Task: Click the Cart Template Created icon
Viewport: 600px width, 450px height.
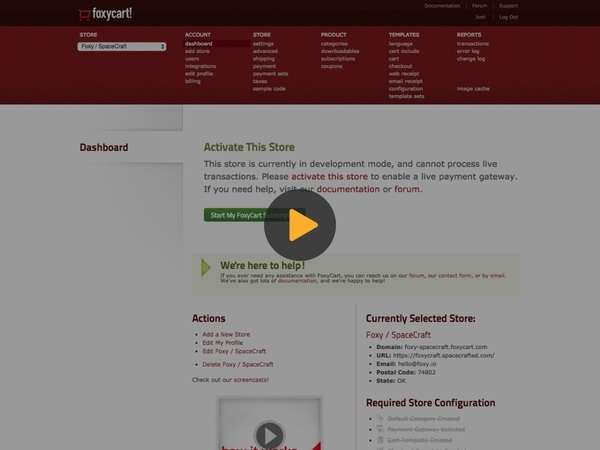Action: [380, 440]
